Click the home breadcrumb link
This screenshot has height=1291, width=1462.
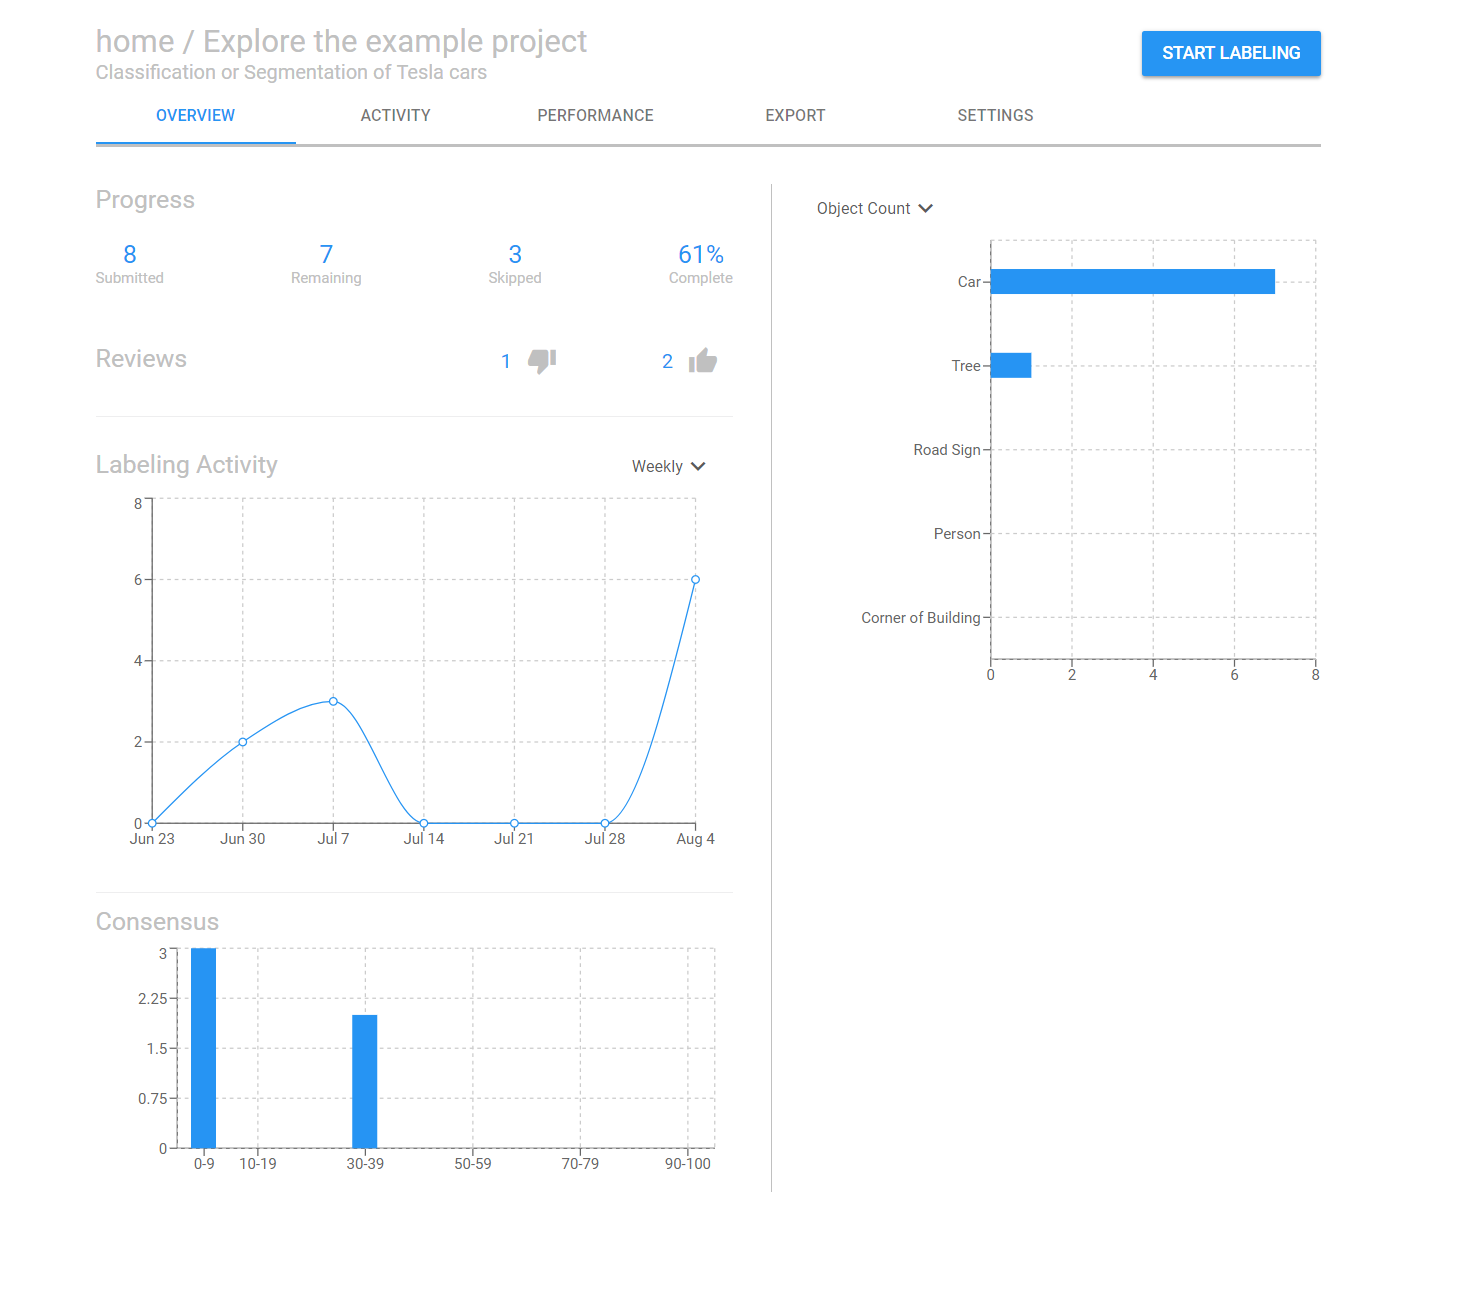tap(135, 41)
